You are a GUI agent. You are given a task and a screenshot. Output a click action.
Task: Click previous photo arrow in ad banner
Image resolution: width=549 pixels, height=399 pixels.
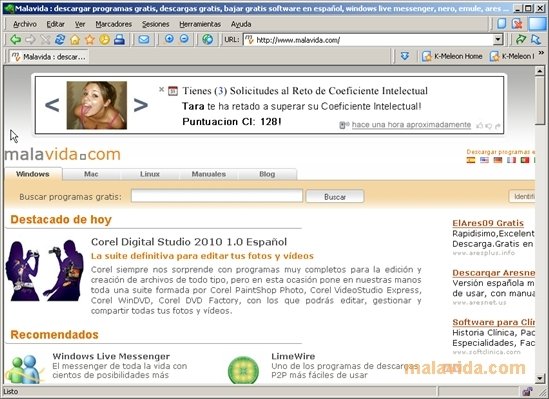pos(52,105)
